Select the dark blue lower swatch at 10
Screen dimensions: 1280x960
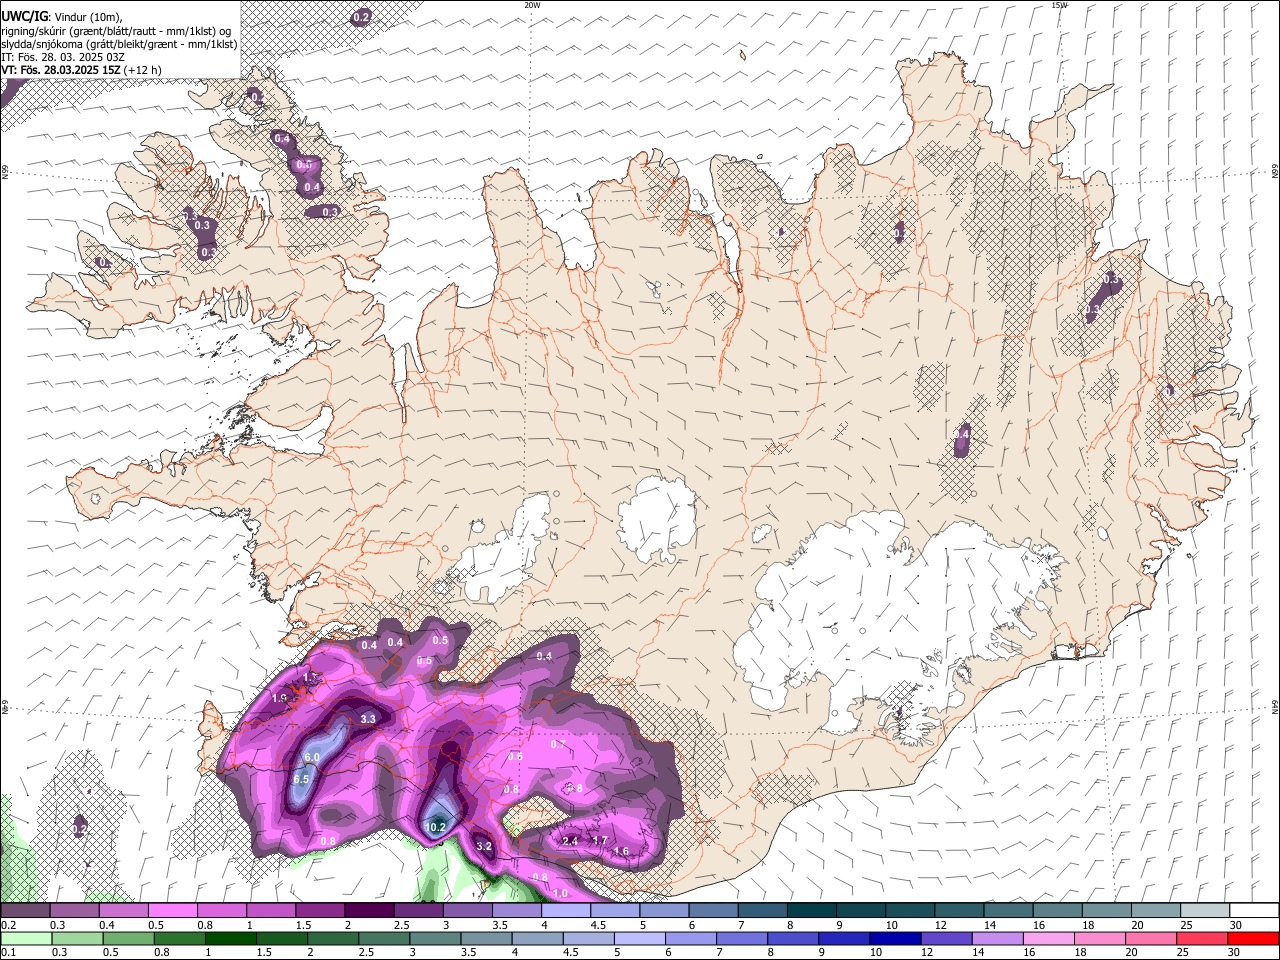tap(894, 938)
